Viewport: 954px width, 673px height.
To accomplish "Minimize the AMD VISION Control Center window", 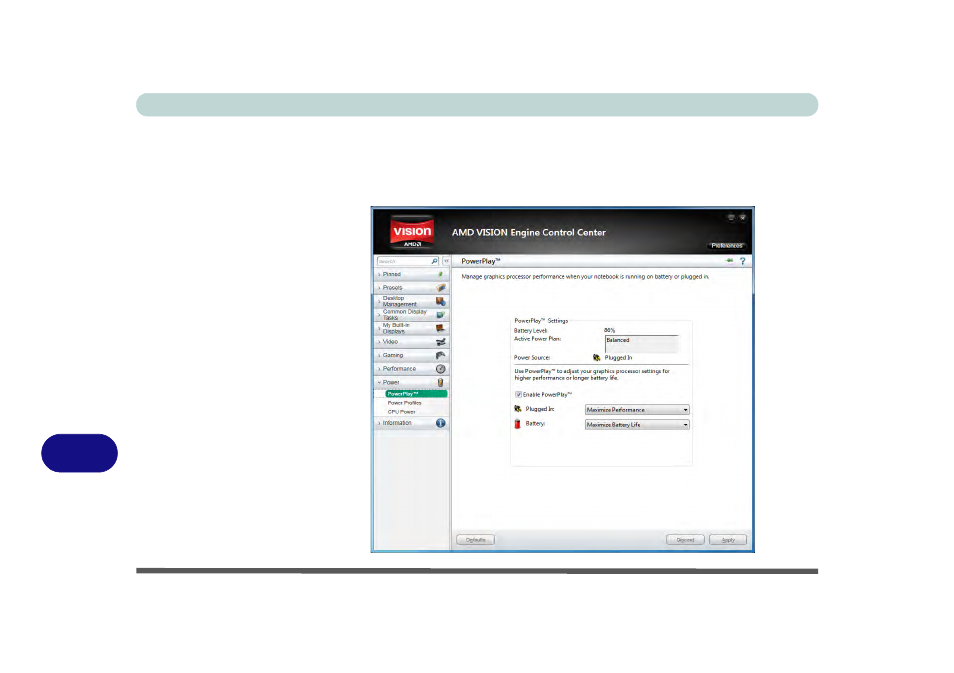I will pyautogui.click(x=731, y=217).
